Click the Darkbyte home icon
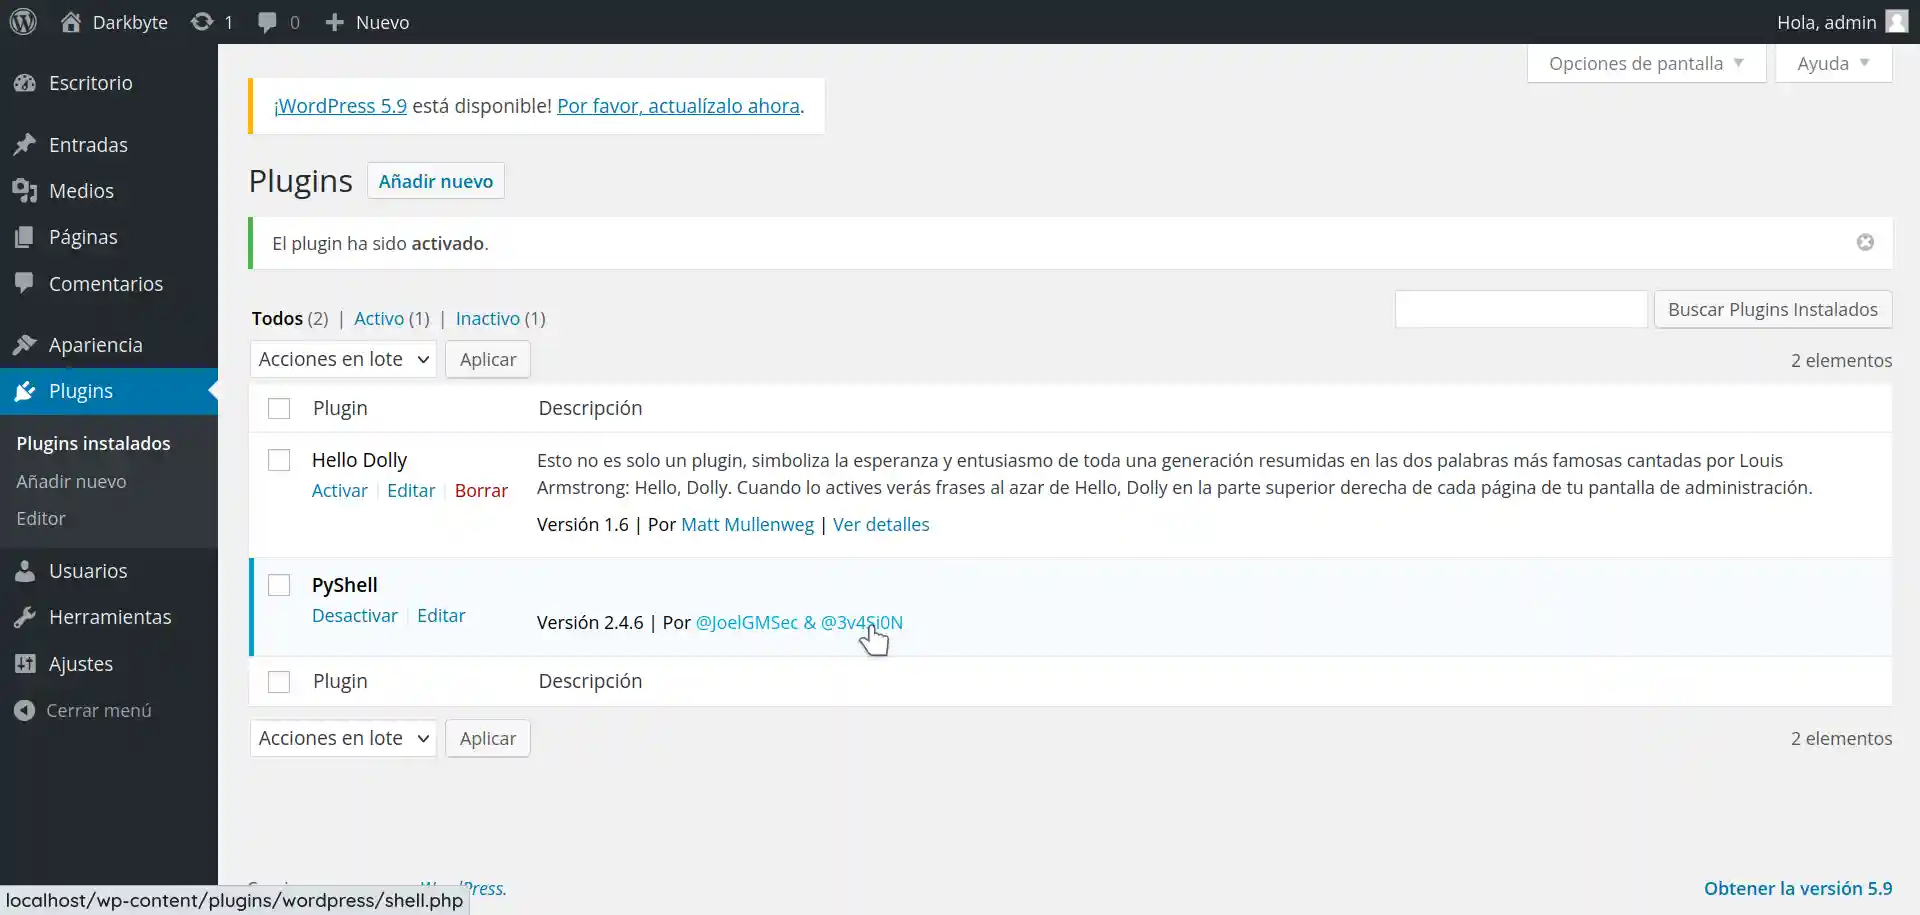Image resolution: width=1920 pixels, height=915 pixels. pyautogui.click(x=71, y=22)
